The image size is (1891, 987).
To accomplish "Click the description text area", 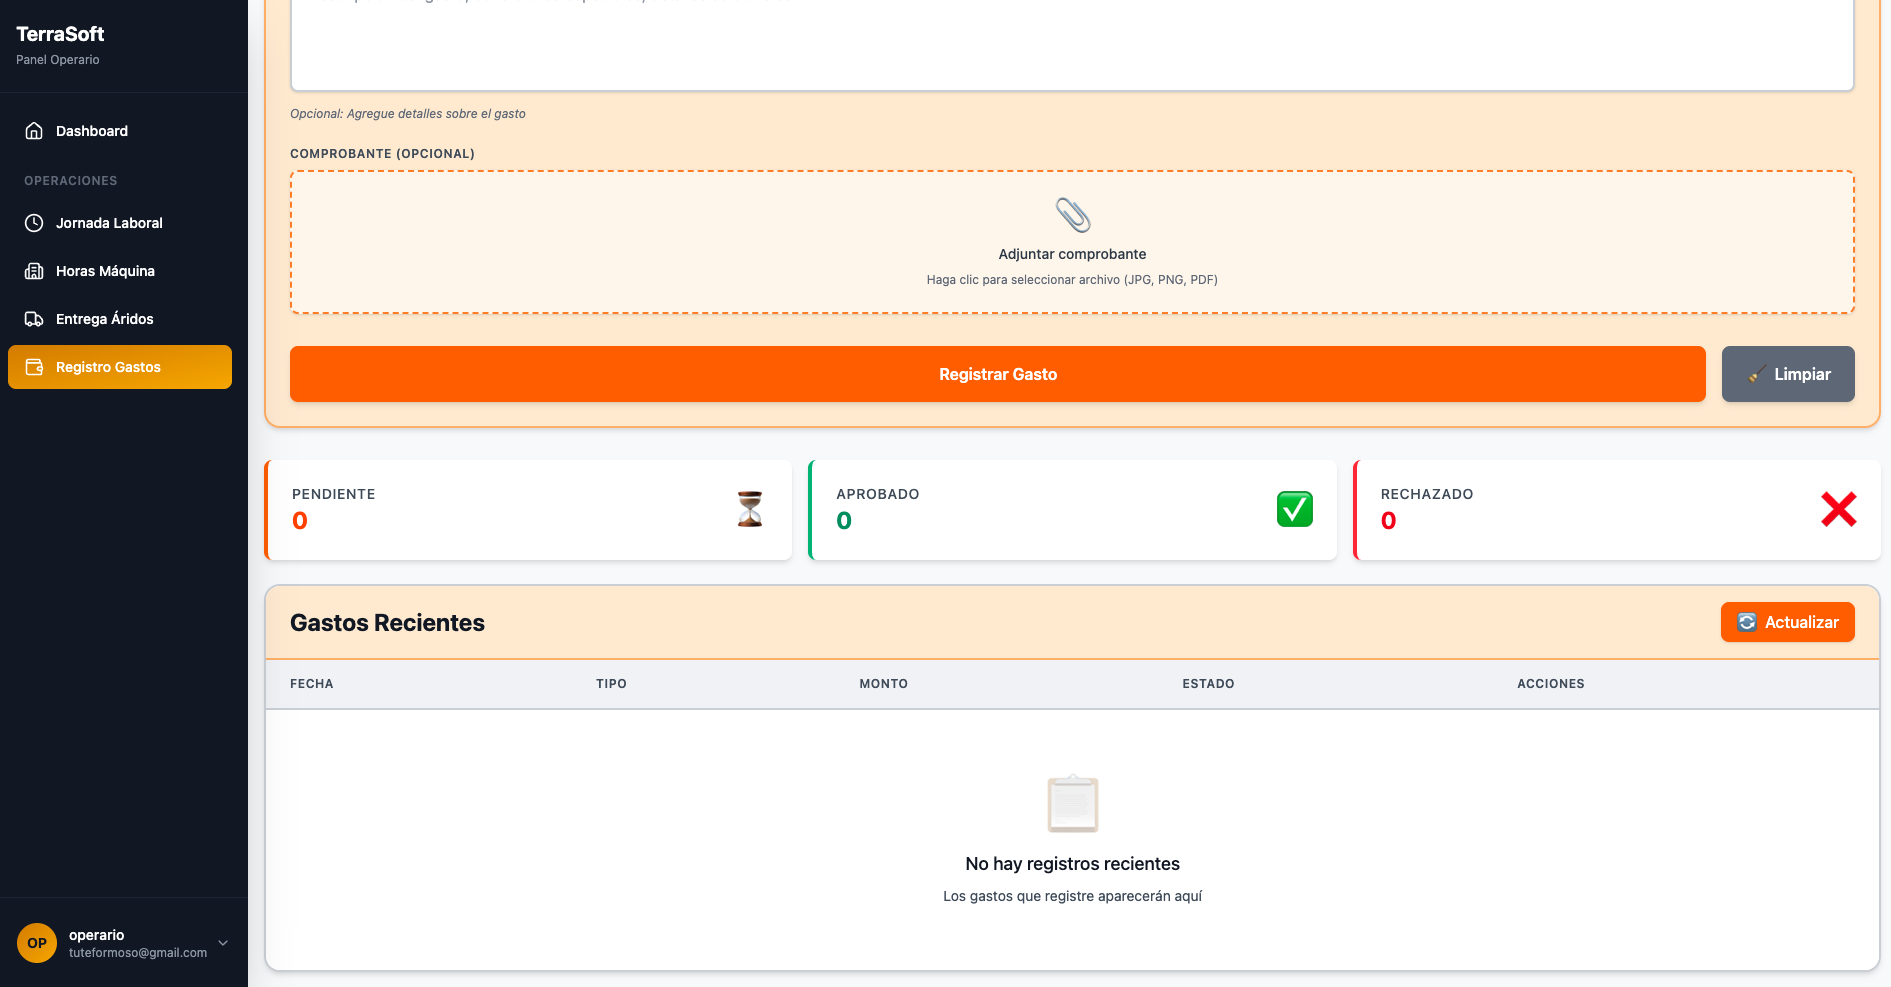I will [1072, 45].
